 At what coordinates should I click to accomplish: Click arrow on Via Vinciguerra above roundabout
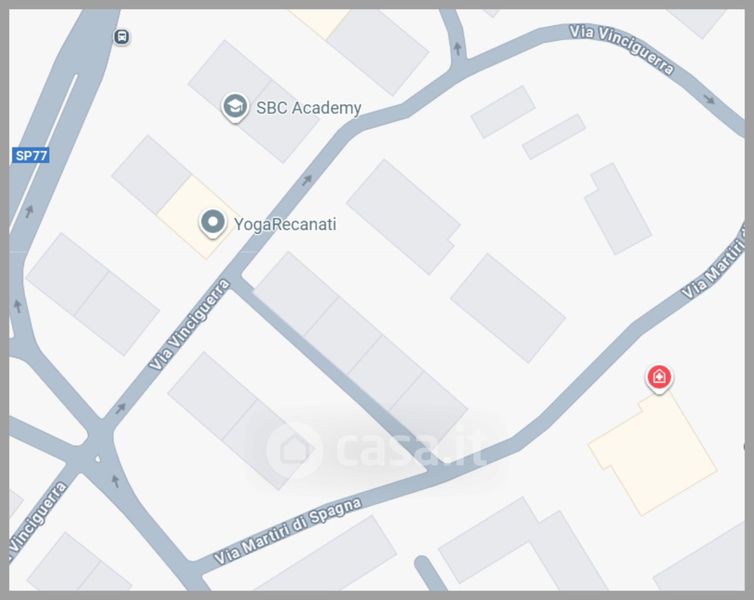120,409
